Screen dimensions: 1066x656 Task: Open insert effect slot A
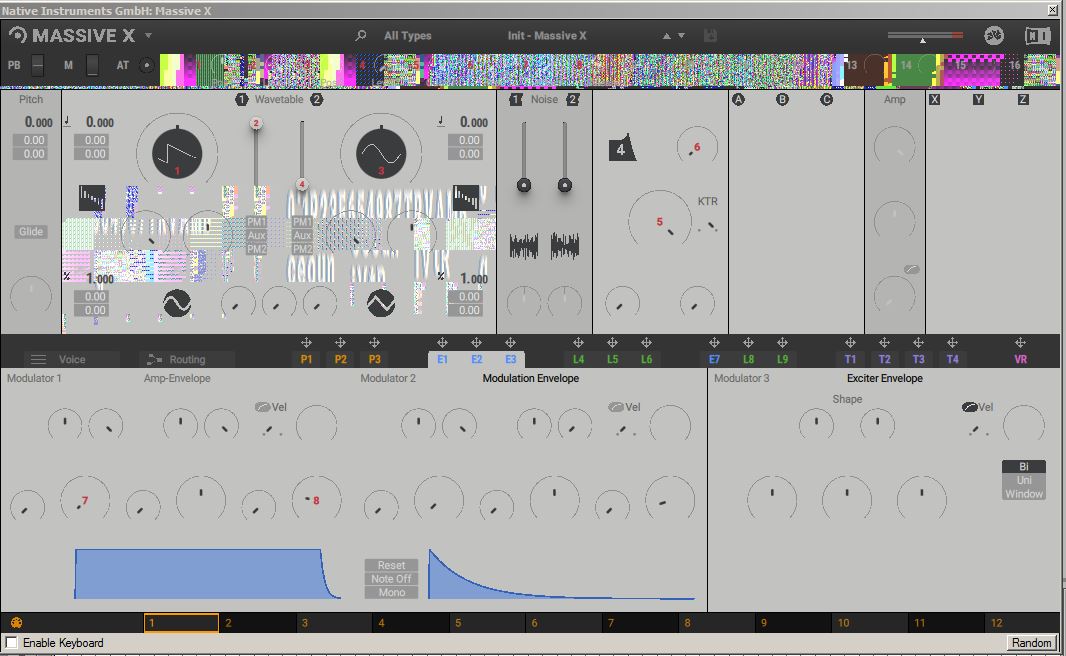[x=738, y=99]
